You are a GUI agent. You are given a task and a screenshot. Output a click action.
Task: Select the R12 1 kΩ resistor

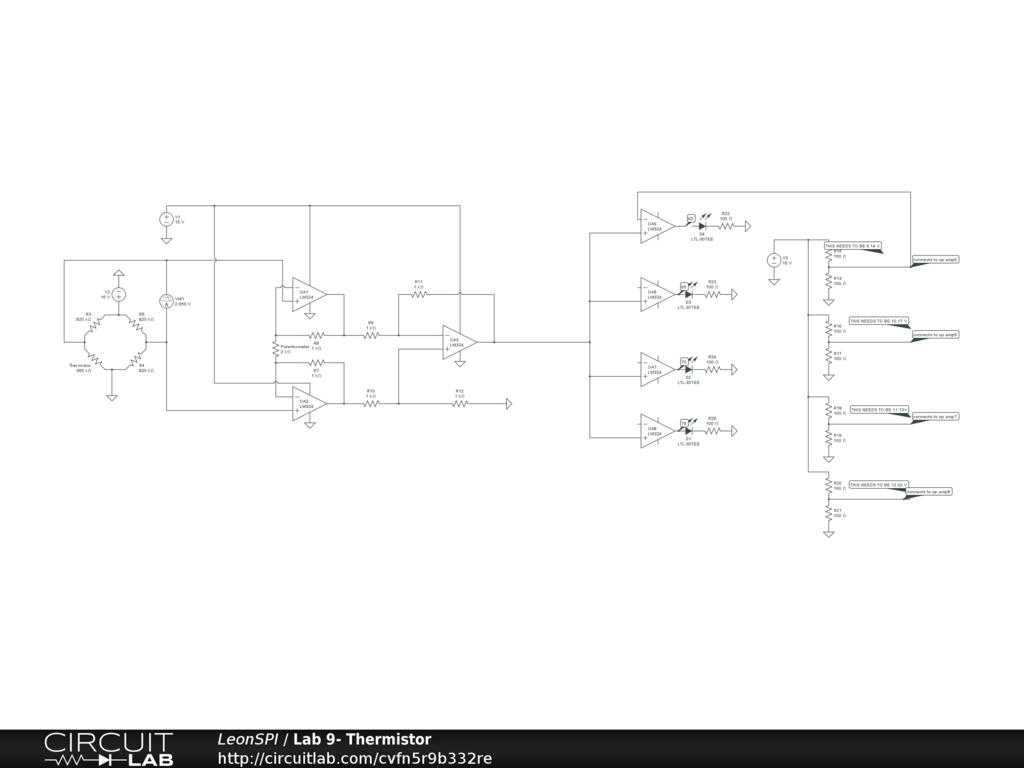click(460, 404)
